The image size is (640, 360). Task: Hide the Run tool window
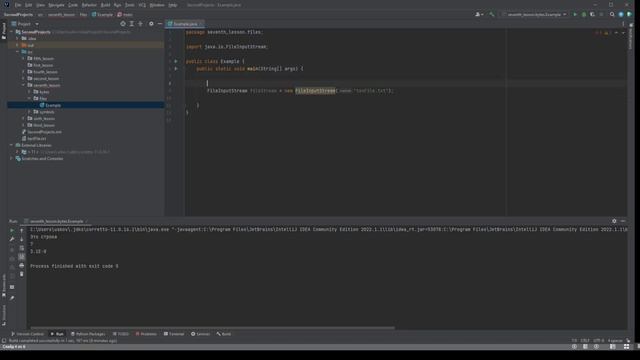click(623, 221)
